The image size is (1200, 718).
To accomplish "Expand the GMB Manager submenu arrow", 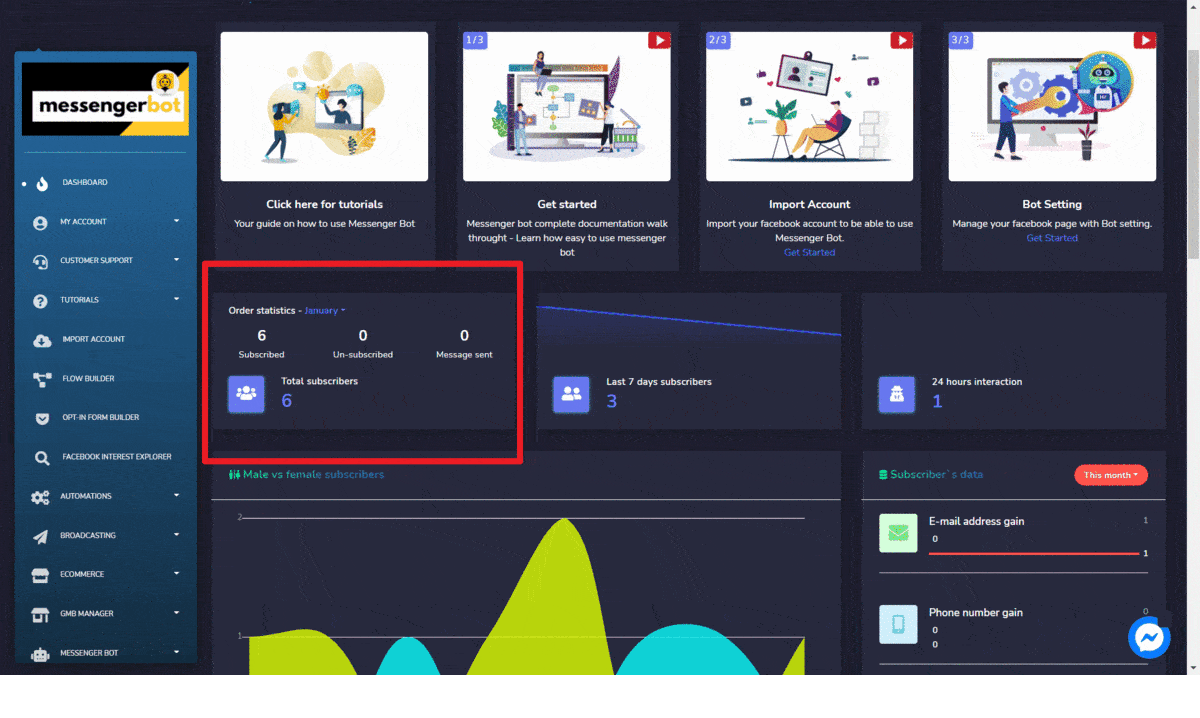I will click(x=176, y=612).
